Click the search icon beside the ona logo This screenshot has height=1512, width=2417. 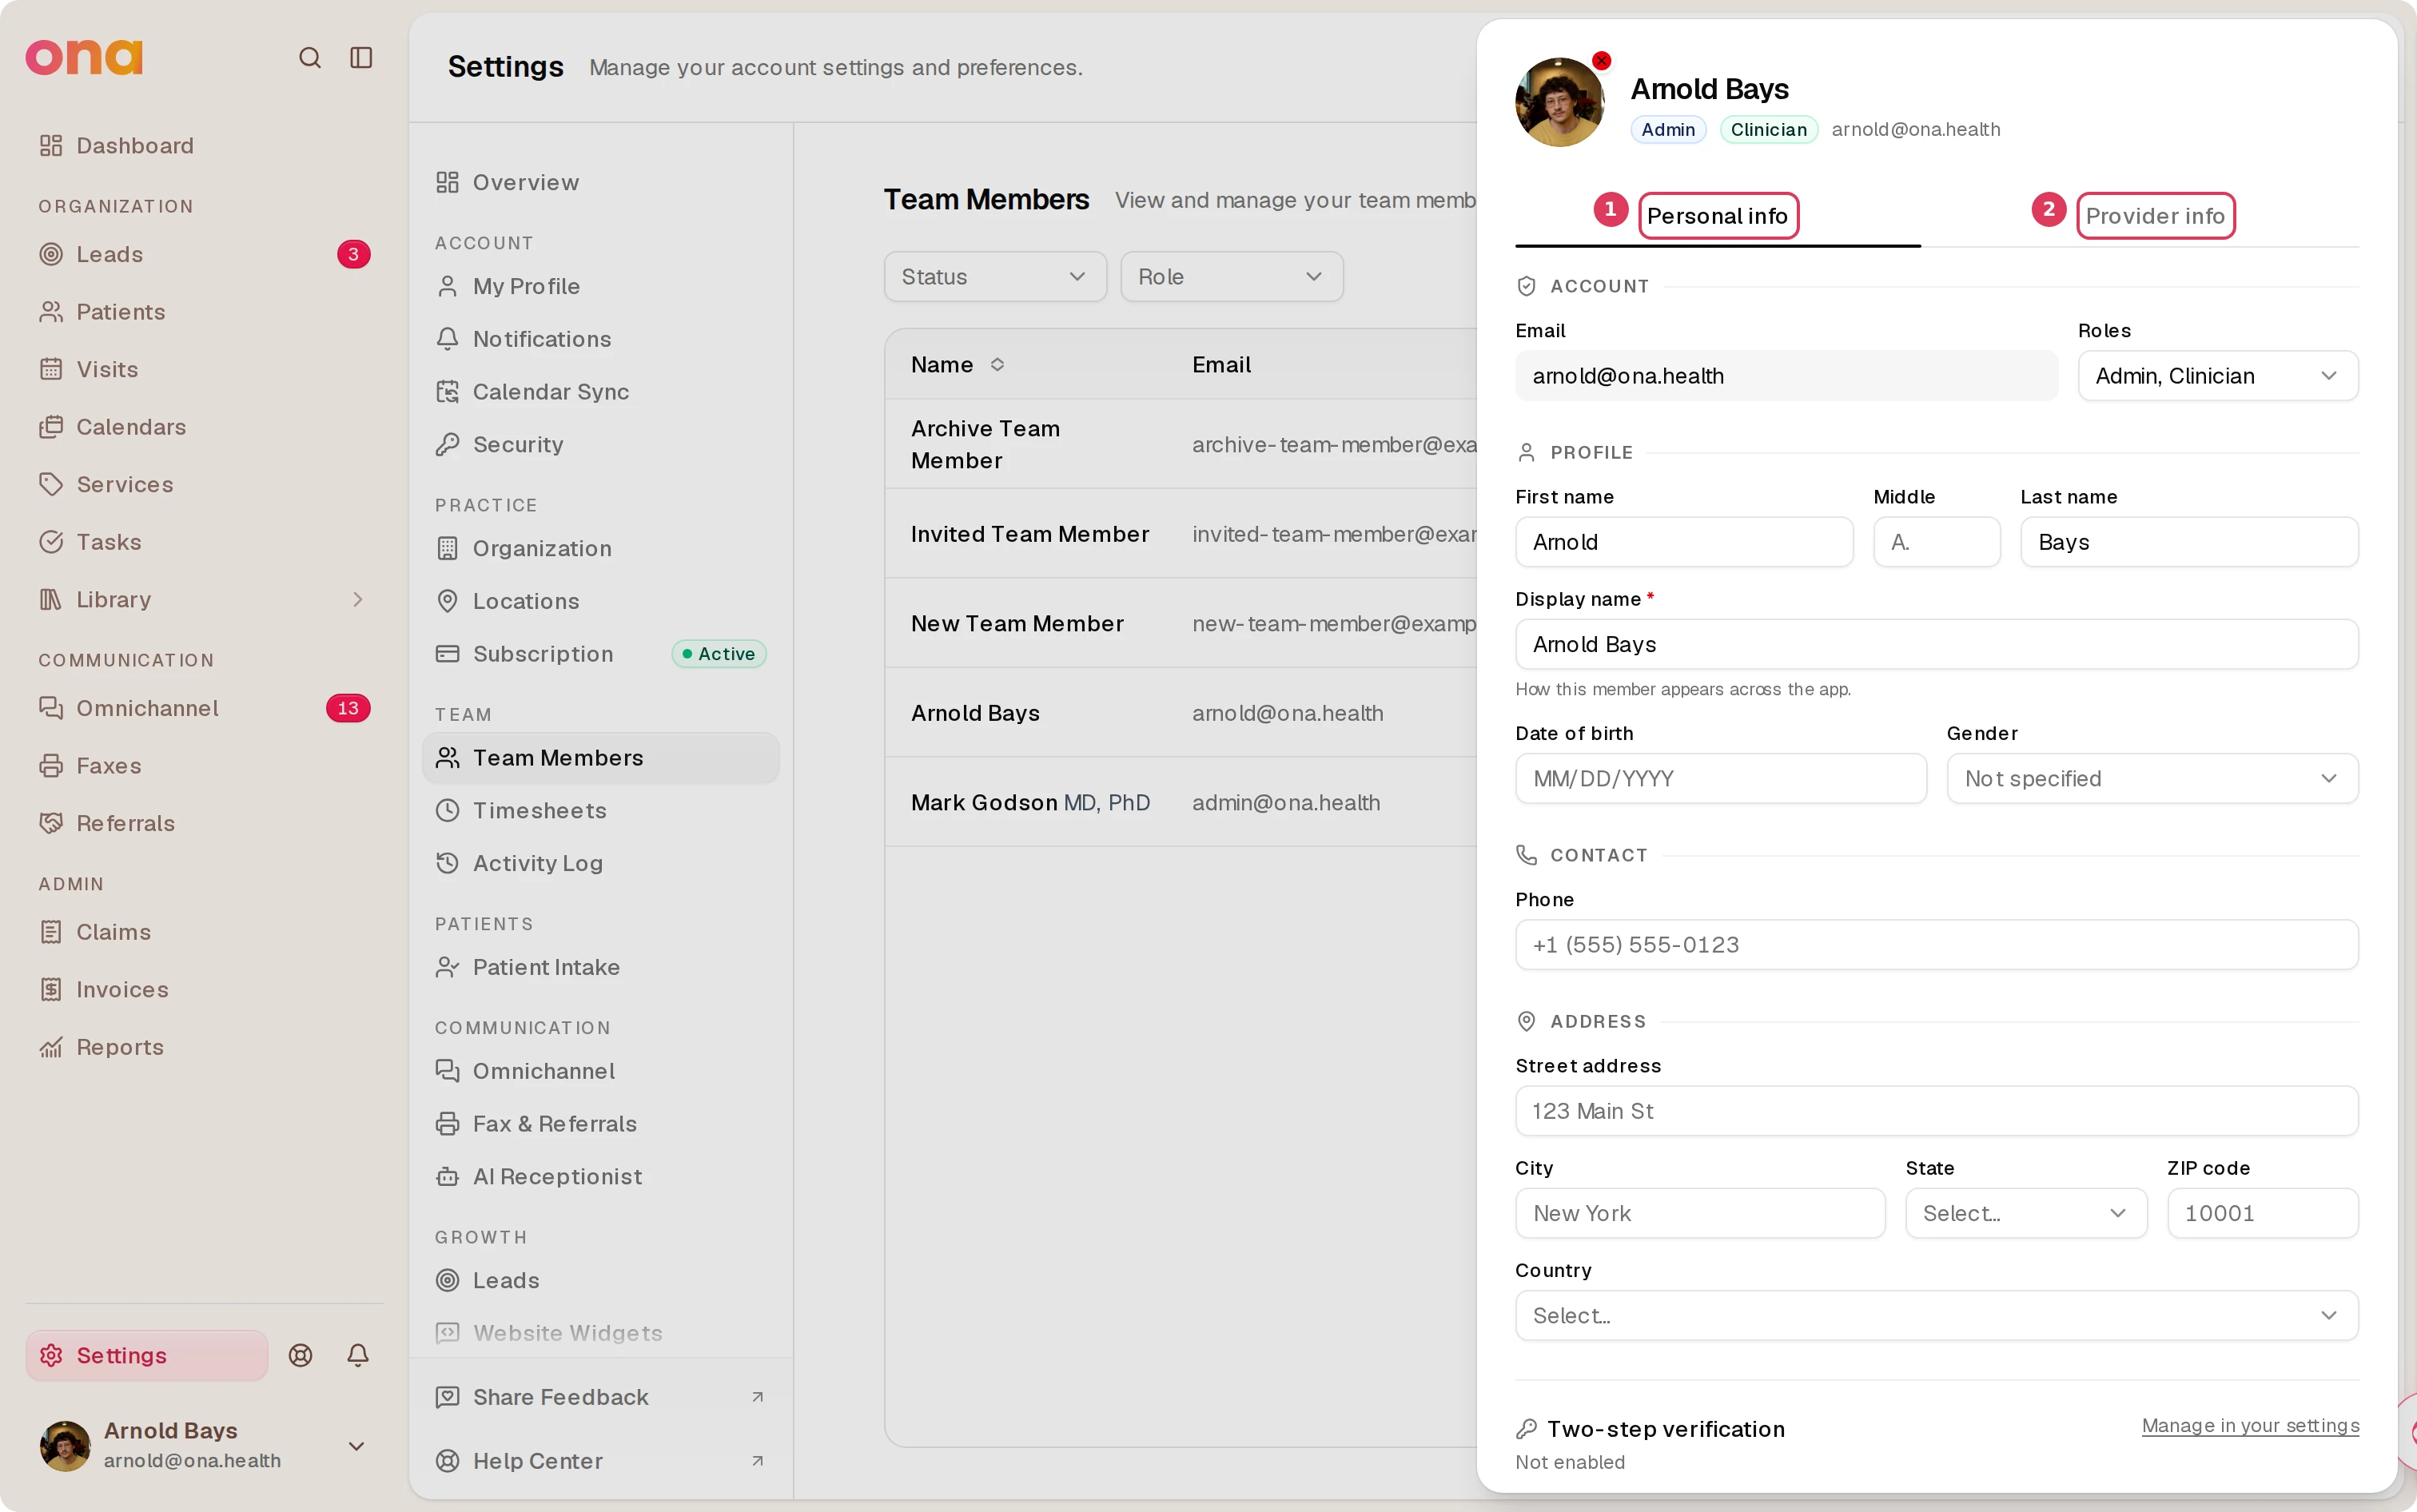pyautogui.click(x=310, y=58)
